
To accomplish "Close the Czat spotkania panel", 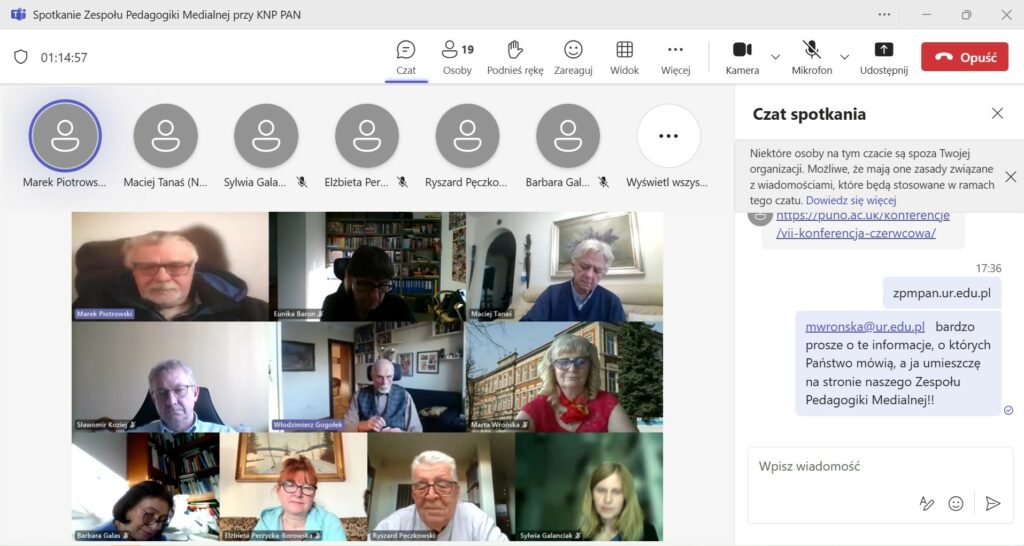I will [997, 113].
